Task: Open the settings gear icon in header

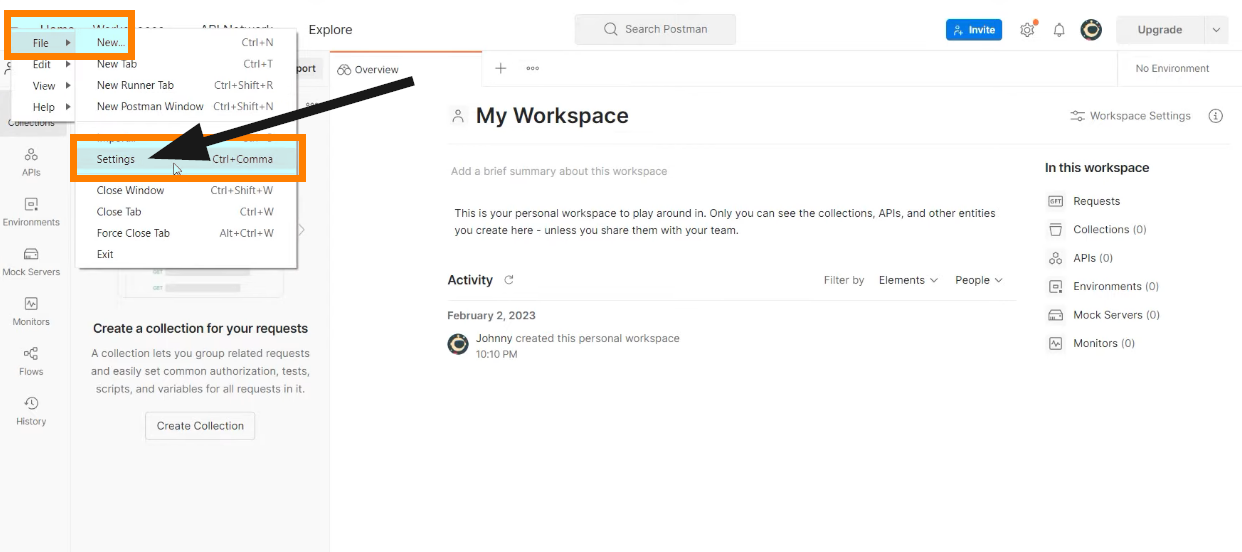Action: tap(1027, 30)
